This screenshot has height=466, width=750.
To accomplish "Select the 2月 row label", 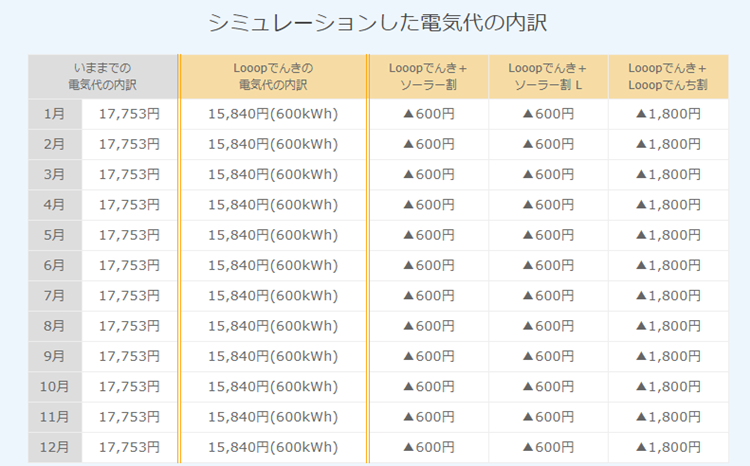I will (x=55, y=144).
